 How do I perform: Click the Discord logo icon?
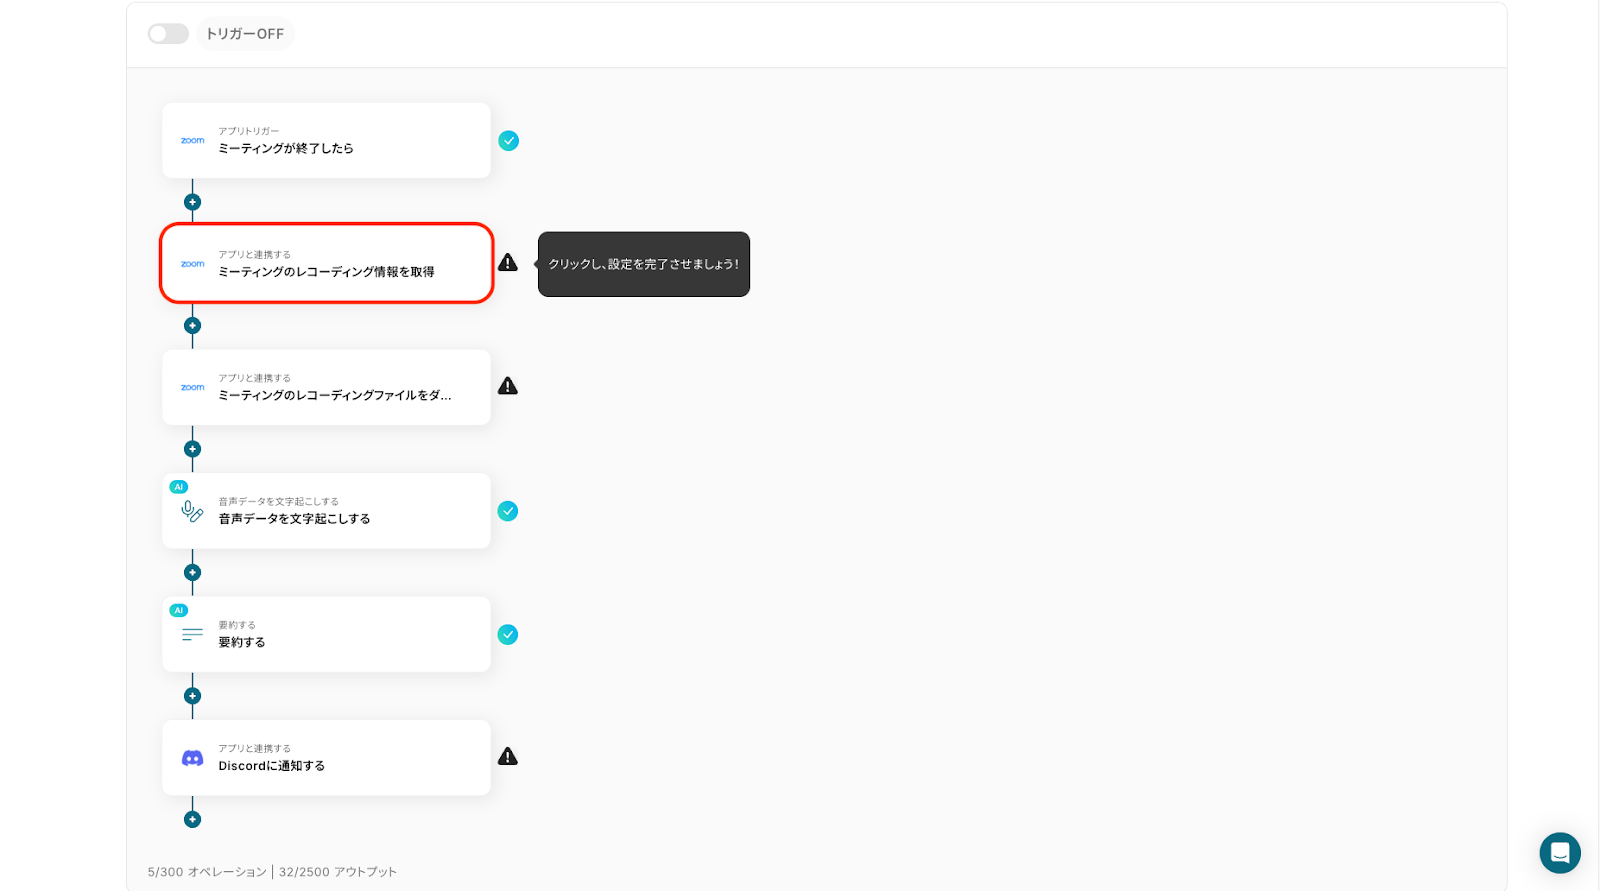192,758
